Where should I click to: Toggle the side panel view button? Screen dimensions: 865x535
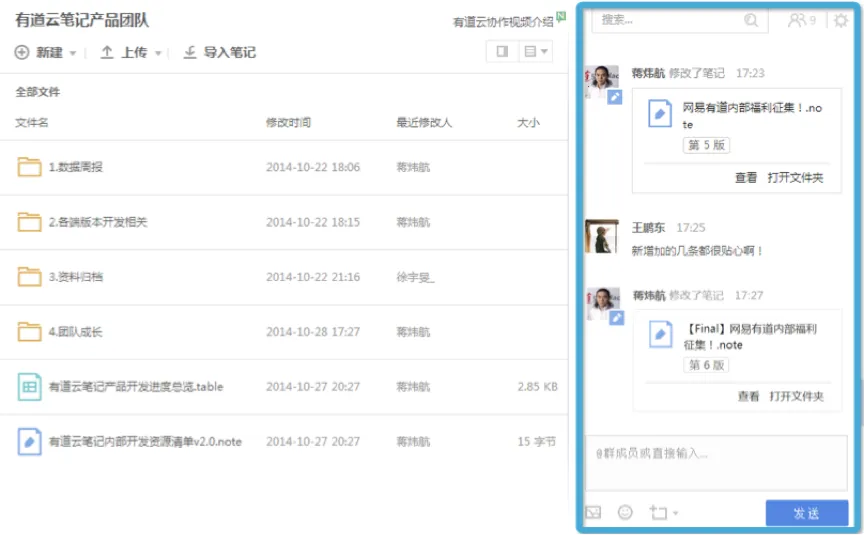[501, 51]
